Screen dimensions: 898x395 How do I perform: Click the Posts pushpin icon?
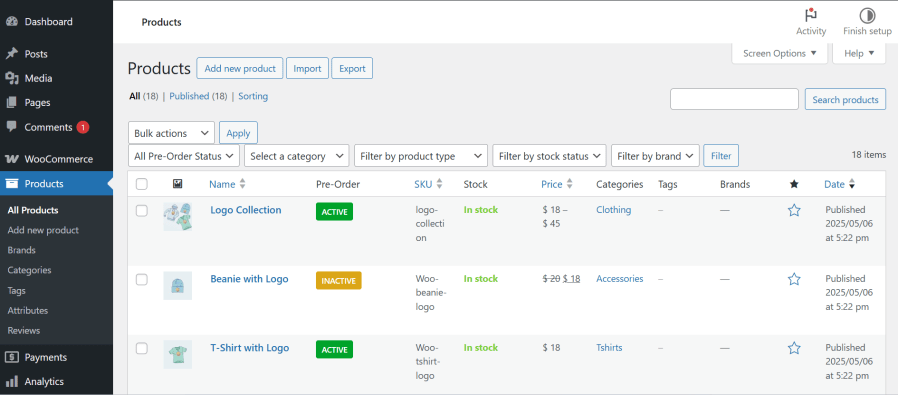pyautogui.click(x=11, y=54)
